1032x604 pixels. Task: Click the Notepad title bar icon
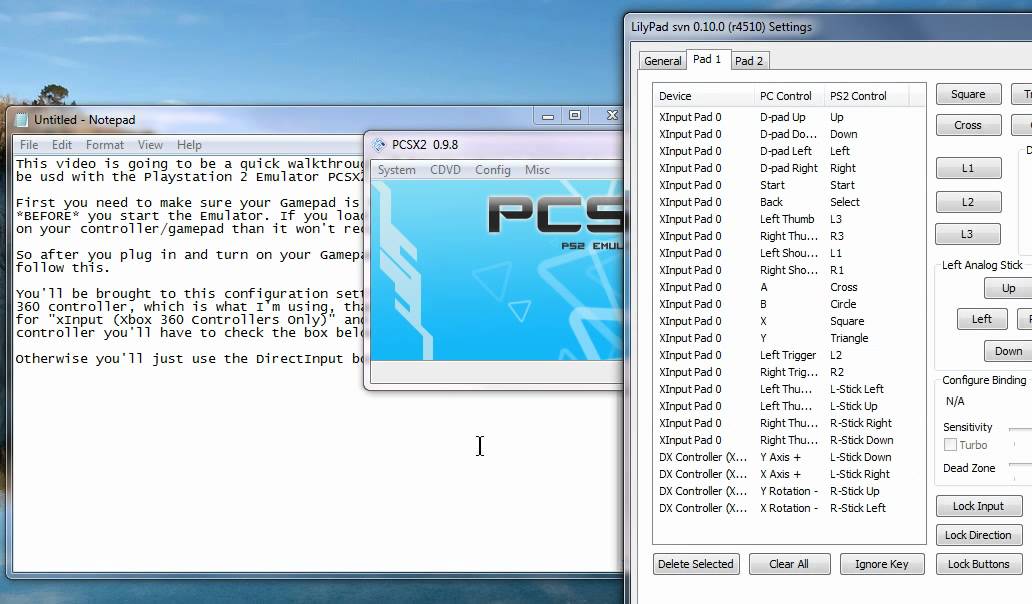coord(22,120)
